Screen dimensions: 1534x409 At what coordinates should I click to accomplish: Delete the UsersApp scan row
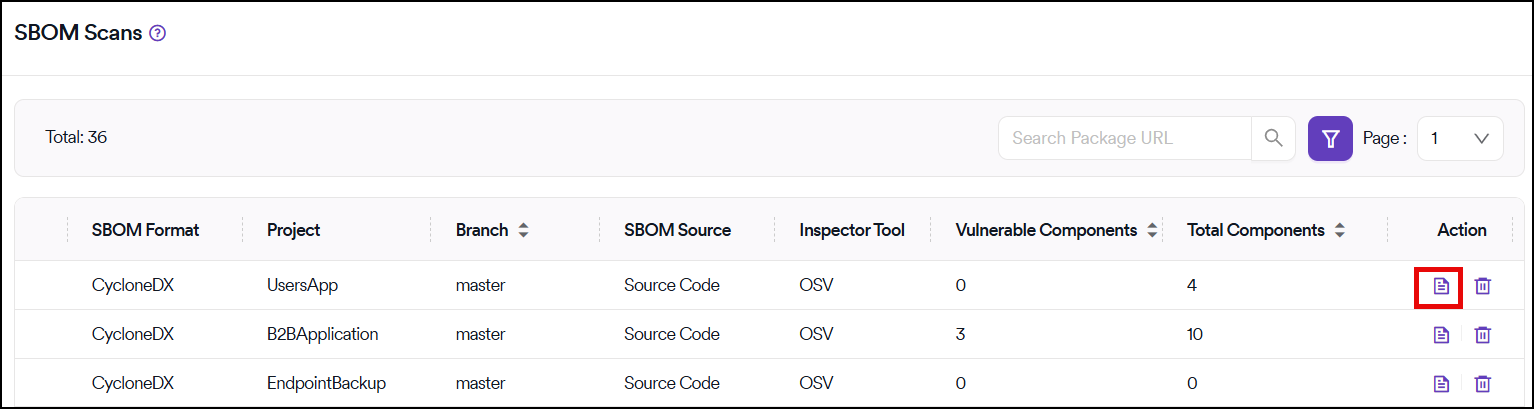[x=1483, y=286]
